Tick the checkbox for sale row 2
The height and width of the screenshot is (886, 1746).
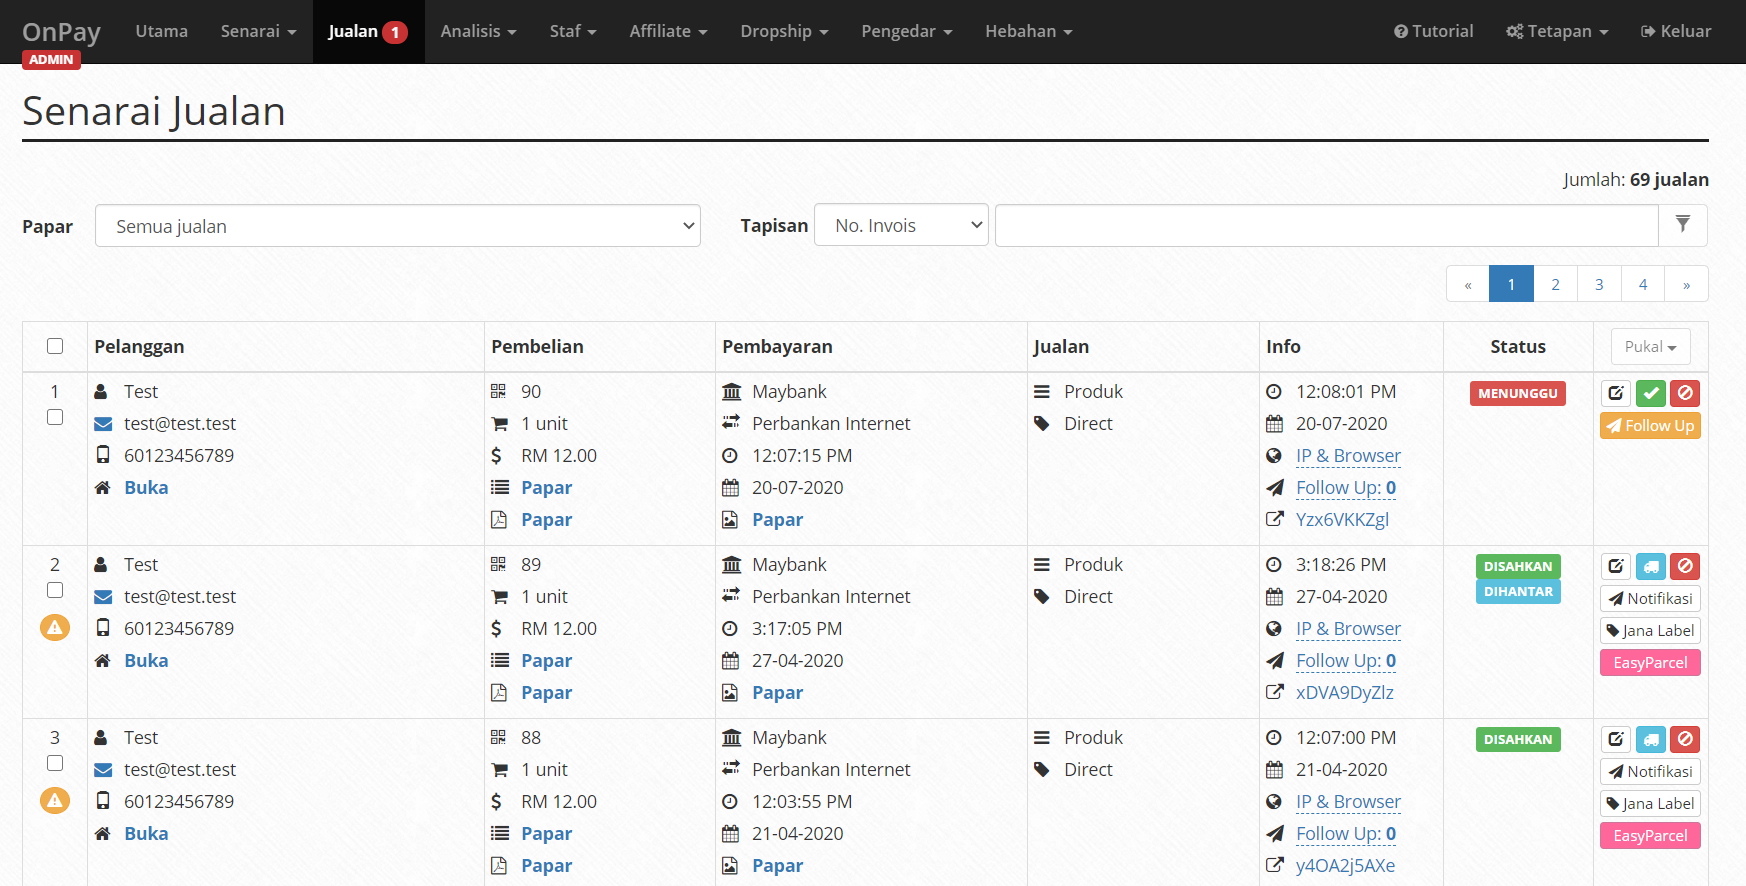click(55, 590)
